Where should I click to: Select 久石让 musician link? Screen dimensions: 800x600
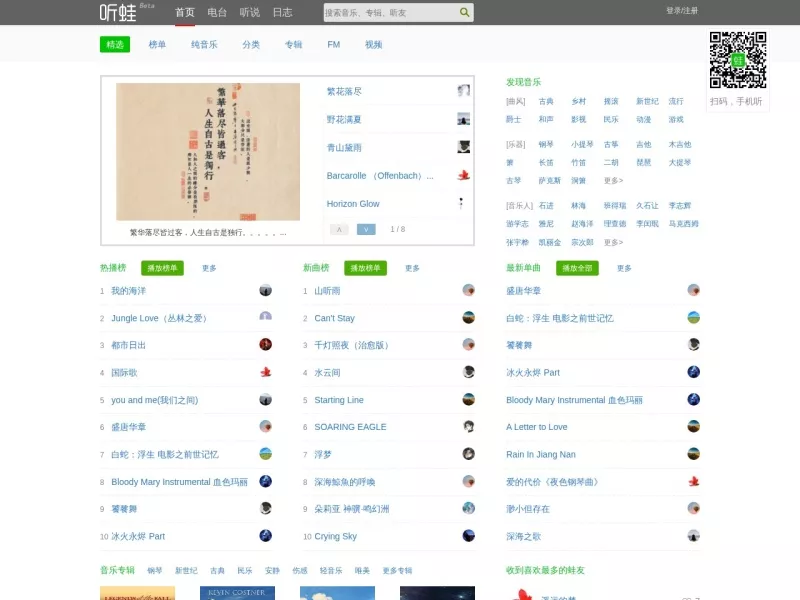click(647, 206)
